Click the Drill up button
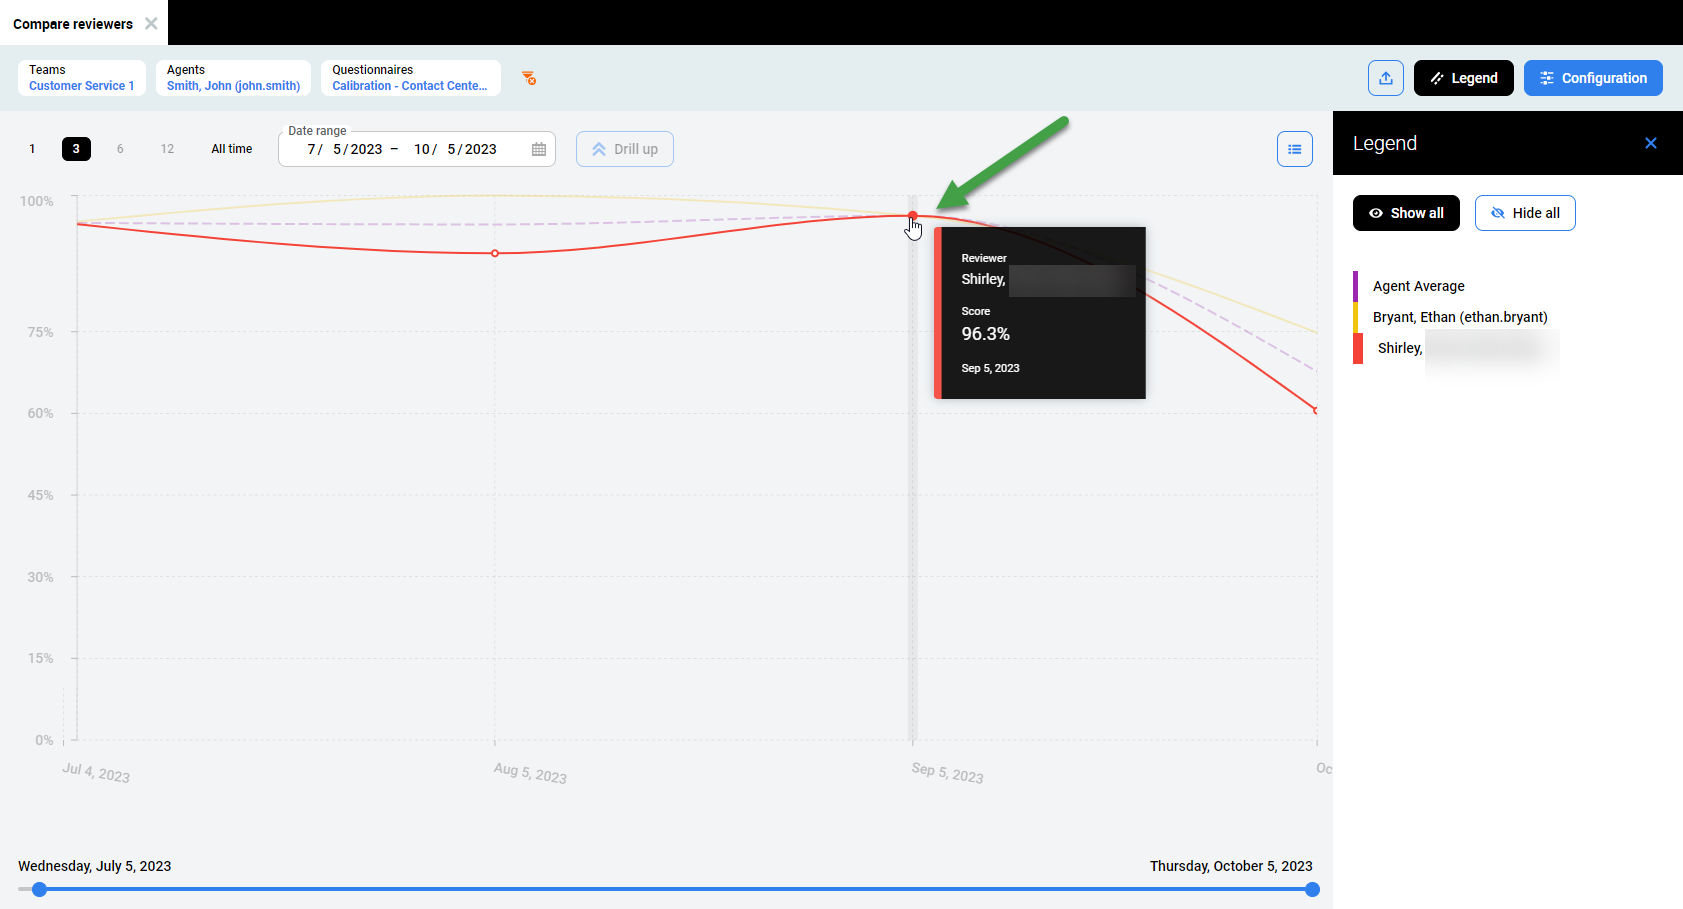Image resolution: width=1683 pixels, height=909 pixels. [624, 148]
